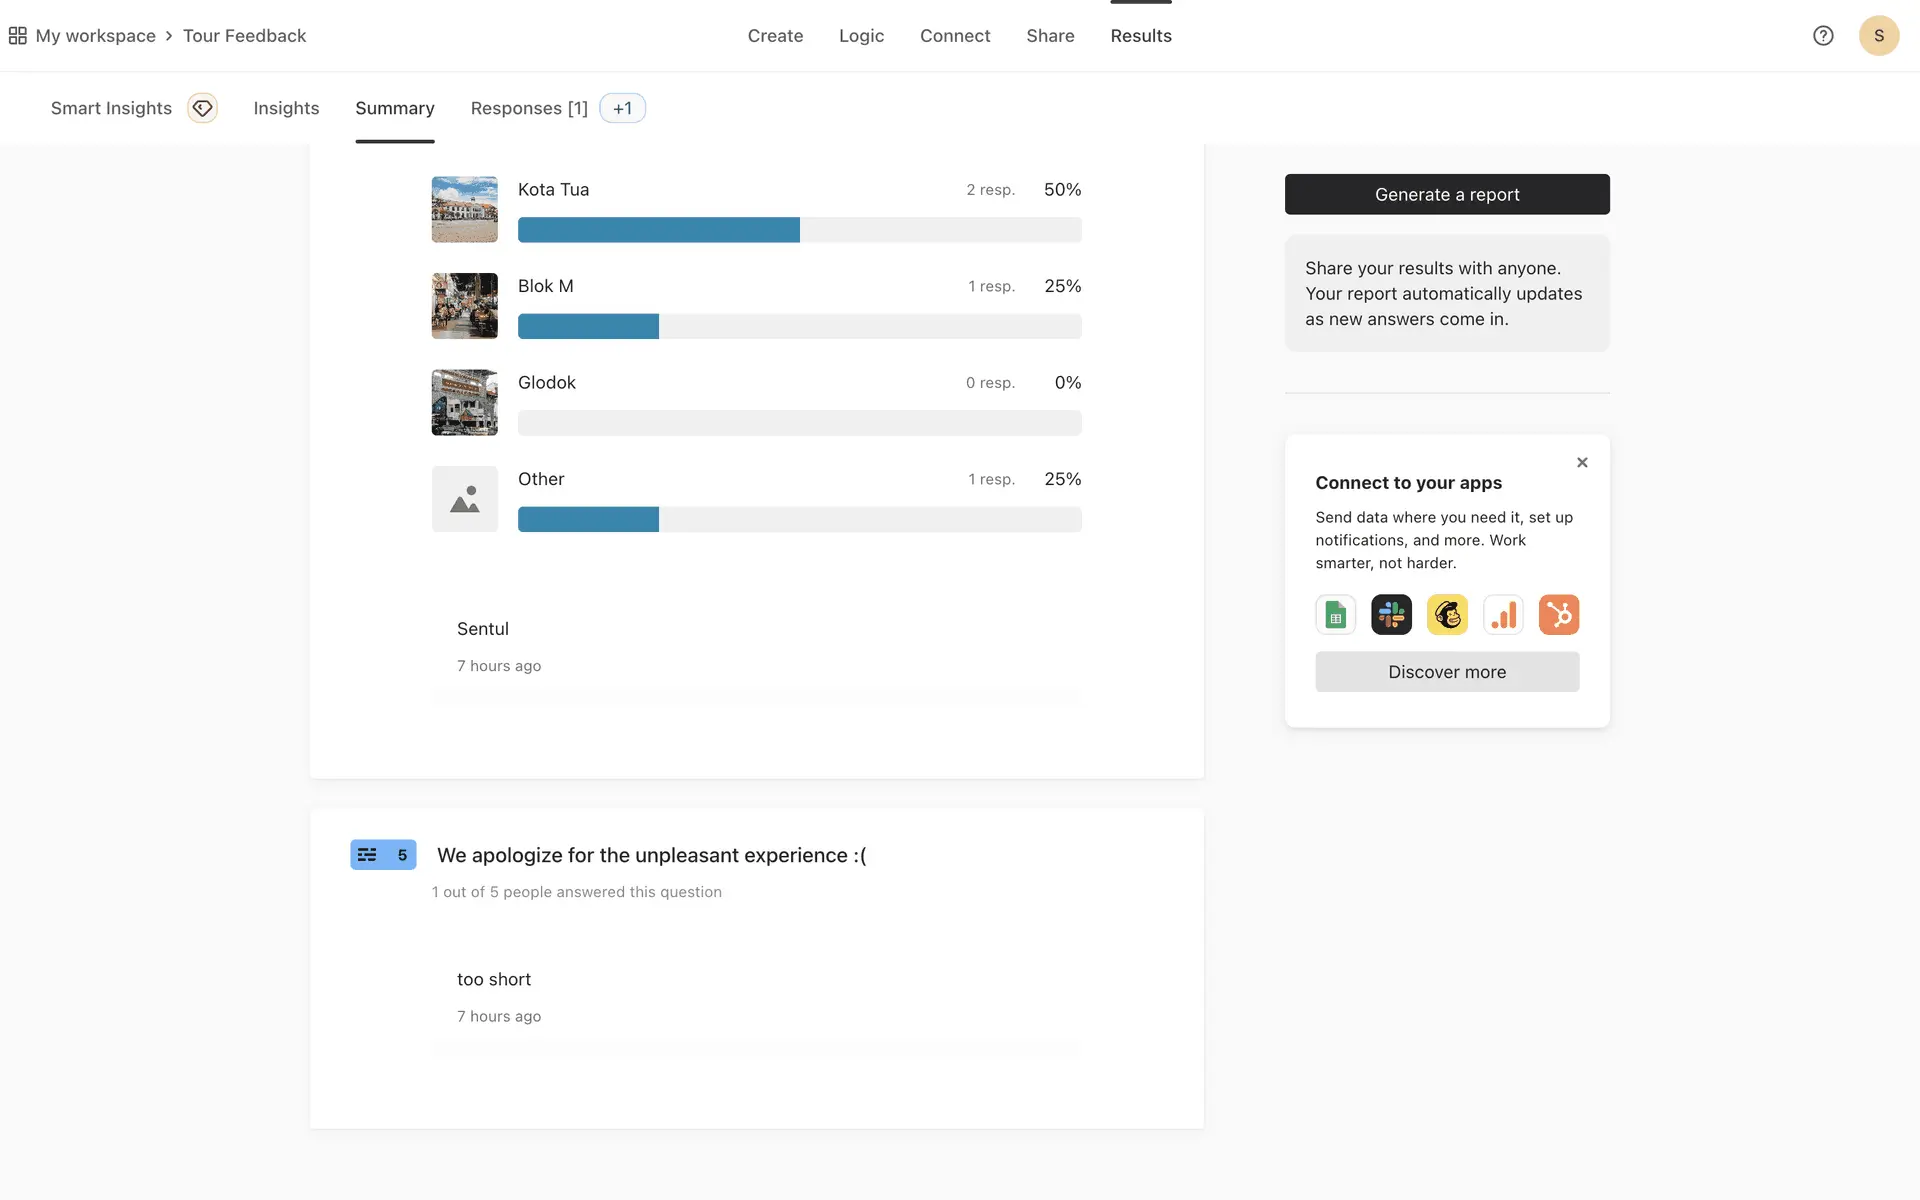Switch to the Insights tab
The width and height of the screenshot is (1920, 1200).
pyautogui.click(x=286, y=108)
